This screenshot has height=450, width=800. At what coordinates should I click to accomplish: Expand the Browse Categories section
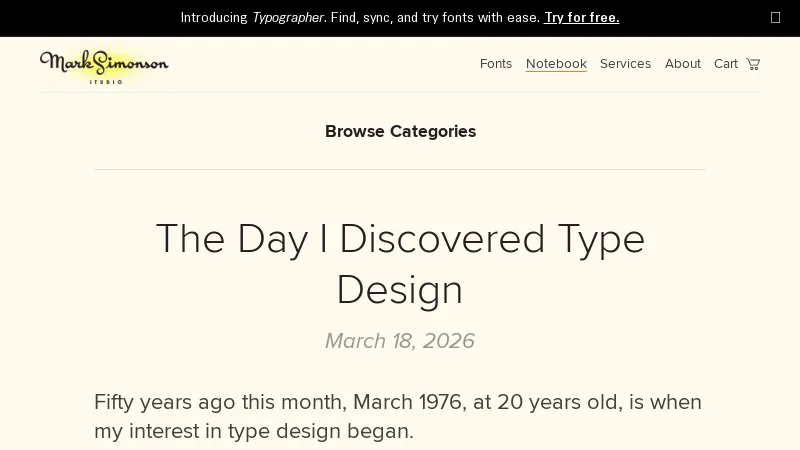tap(400, 131)
